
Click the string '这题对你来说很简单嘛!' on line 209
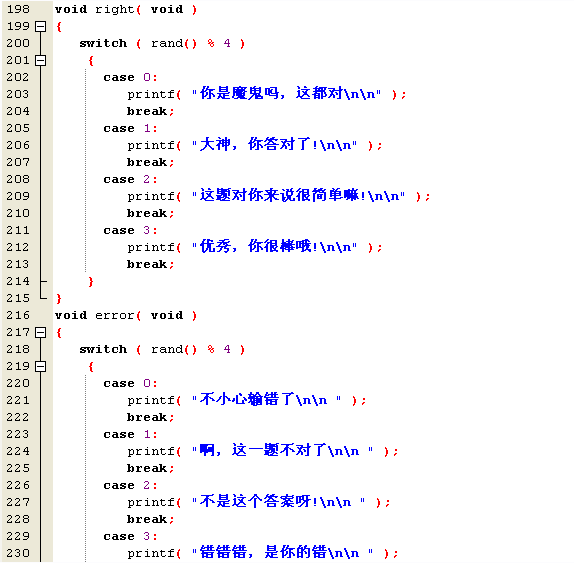(x=283, y=195)
